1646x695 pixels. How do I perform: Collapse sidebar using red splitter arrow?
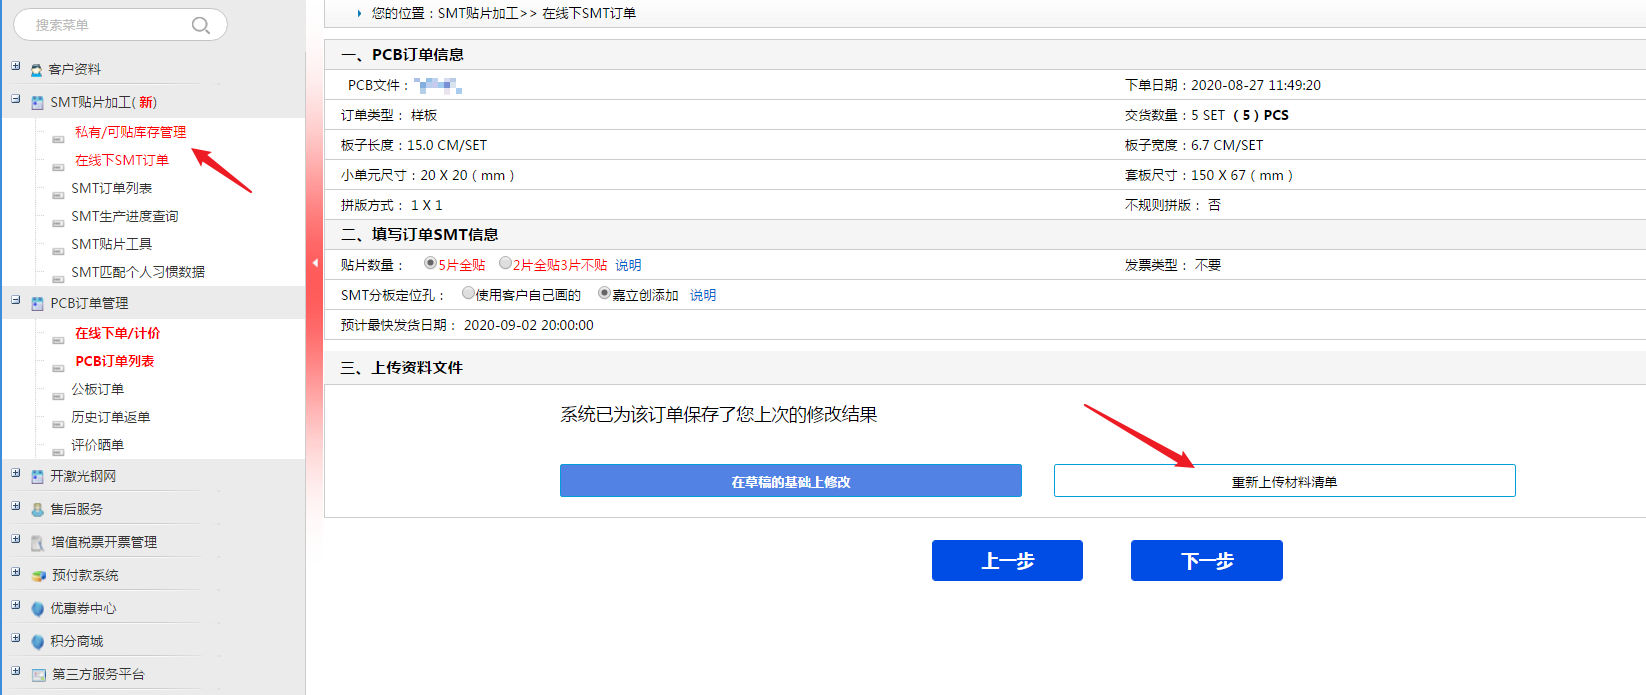coord(315,263)
